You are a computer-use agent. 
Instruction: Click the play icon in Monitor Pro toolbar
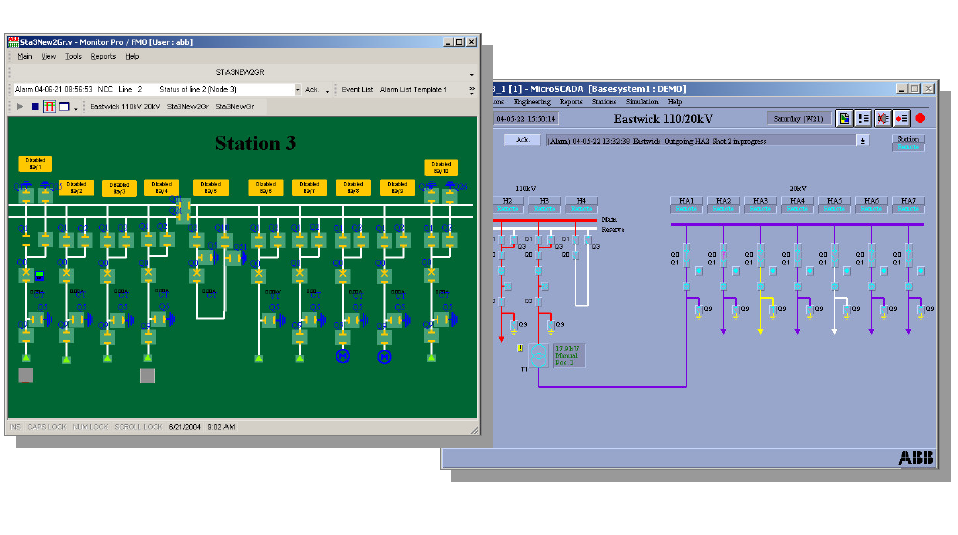20,106
